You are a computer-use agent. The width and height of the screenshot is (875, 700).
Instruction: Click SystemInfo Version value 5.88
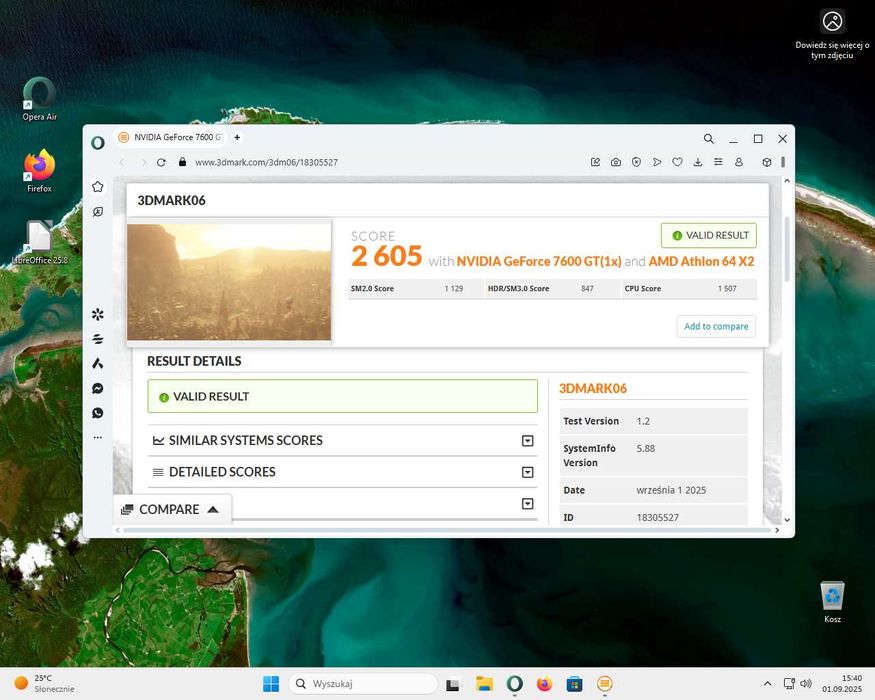click(x=646, y=448)
